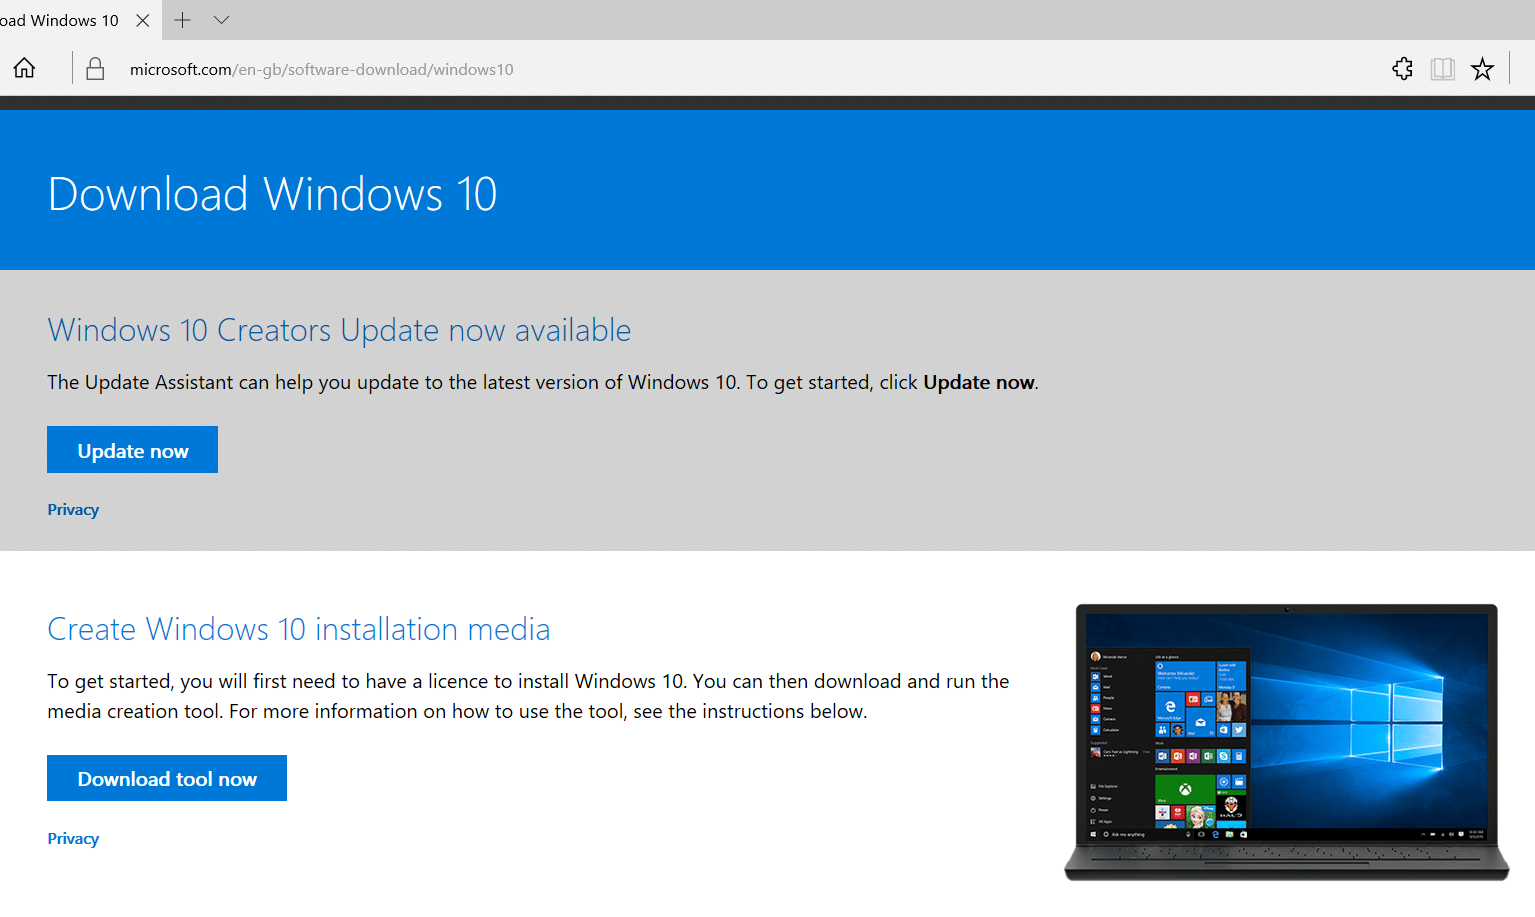
Task: Click the Download Windows 10 page heading
Action: 272,194
